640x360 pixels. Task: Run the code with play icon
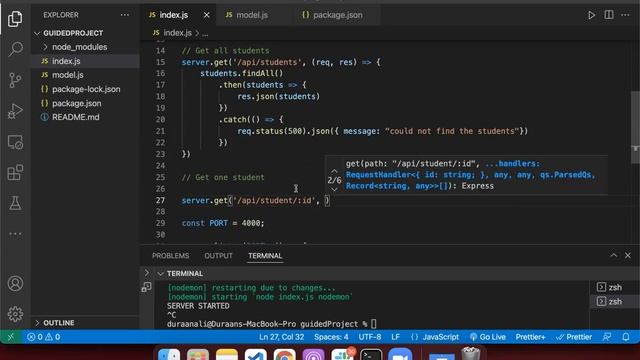591,15
